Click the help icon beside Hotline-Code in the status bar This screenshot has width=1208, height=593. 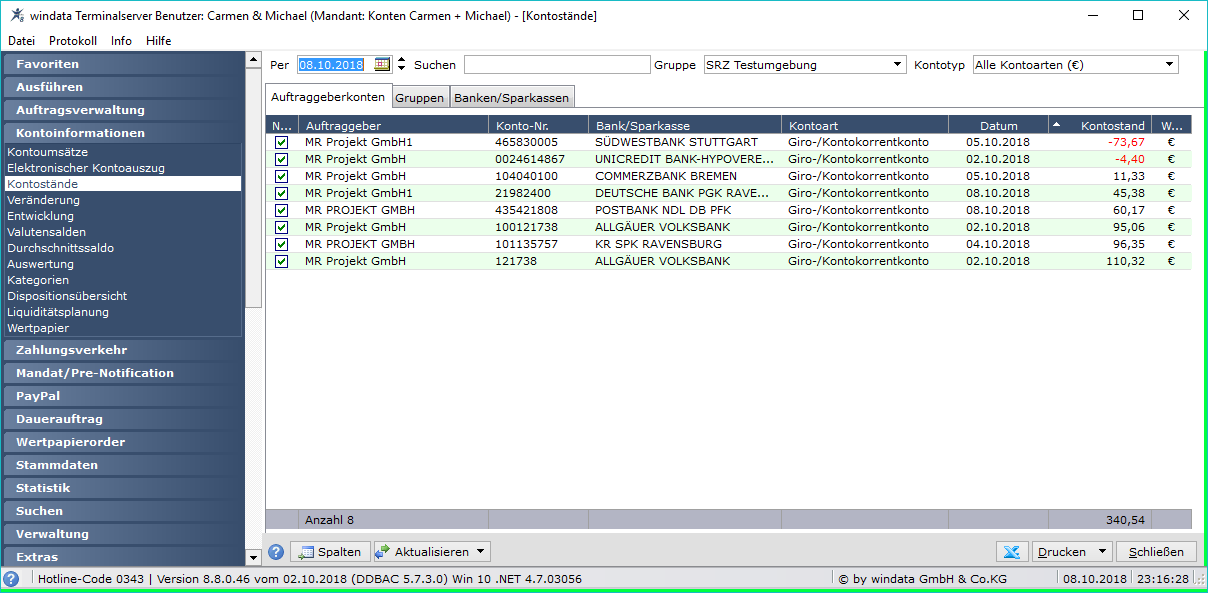[x=11, y=579]
